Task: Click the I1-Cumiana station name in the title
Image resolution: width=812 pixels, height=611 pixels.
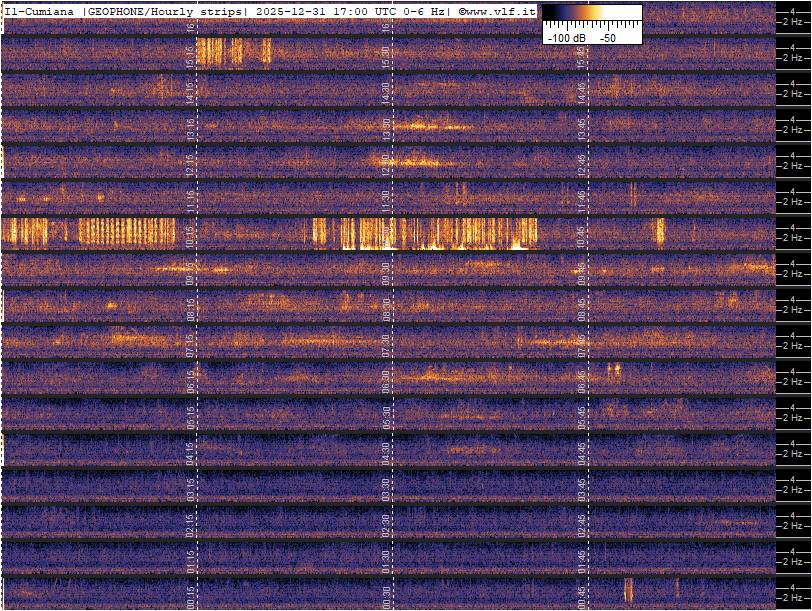Action: pos(40,11)
